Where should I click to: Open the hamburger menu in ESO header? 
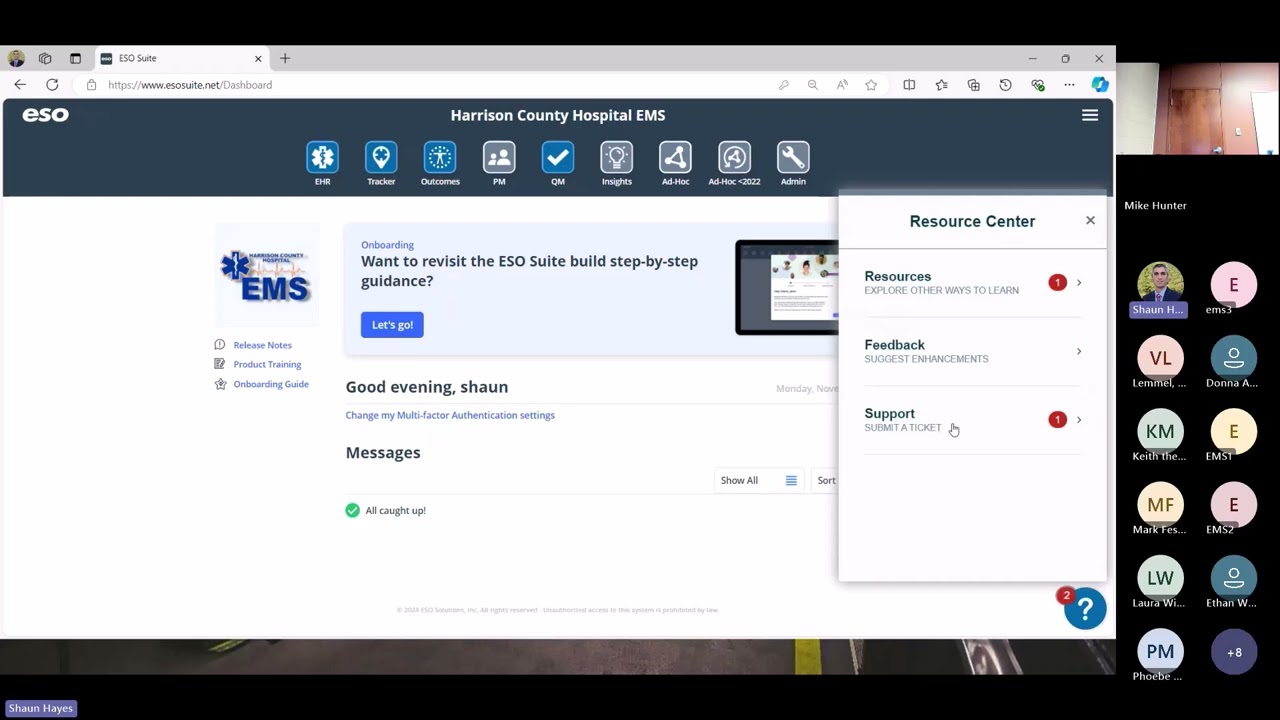point(1090,115)
